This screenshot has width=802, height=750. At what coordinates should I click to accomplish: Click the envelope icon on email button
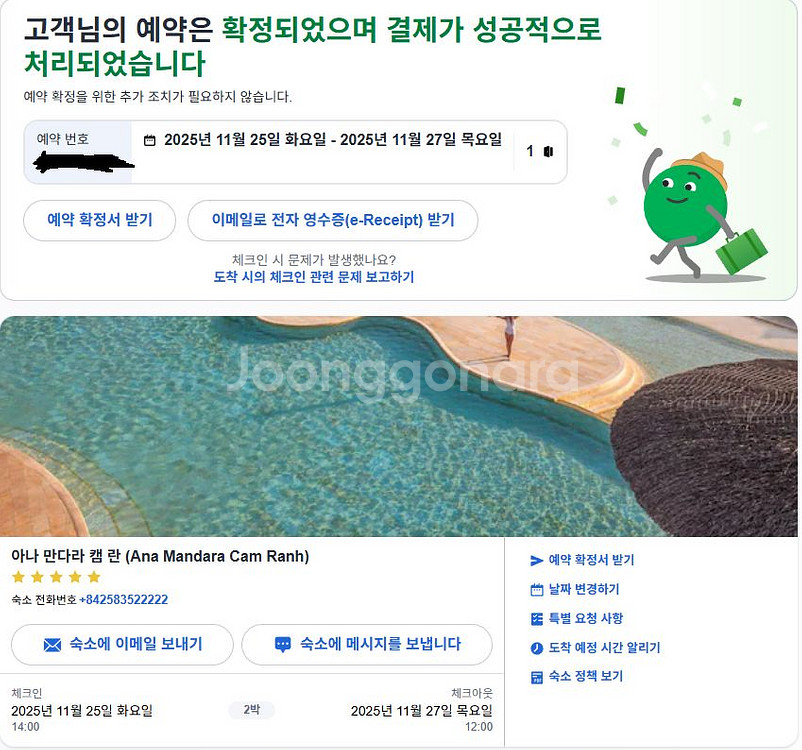[x=52, y=645]
